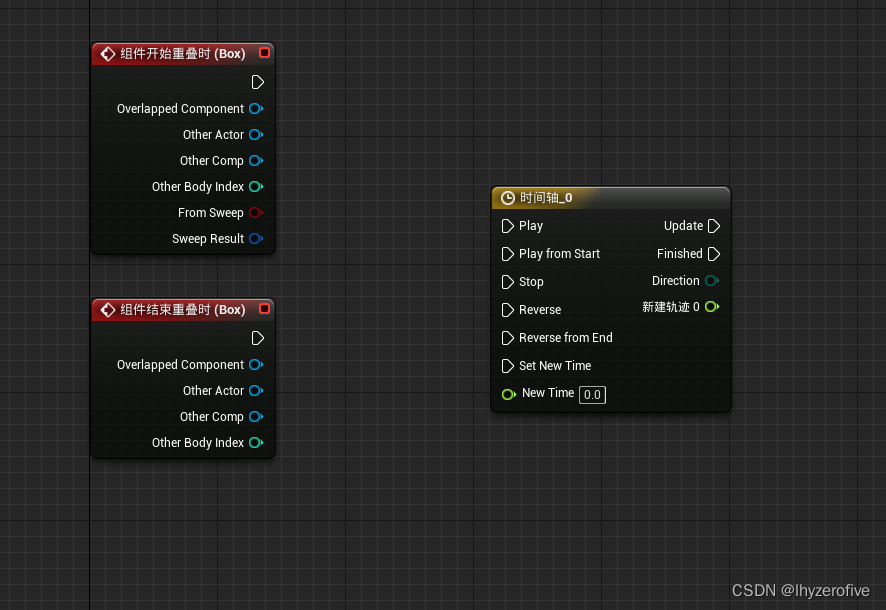
Task: Click the New Time value field showing 0.0
Action: point(592,395)
